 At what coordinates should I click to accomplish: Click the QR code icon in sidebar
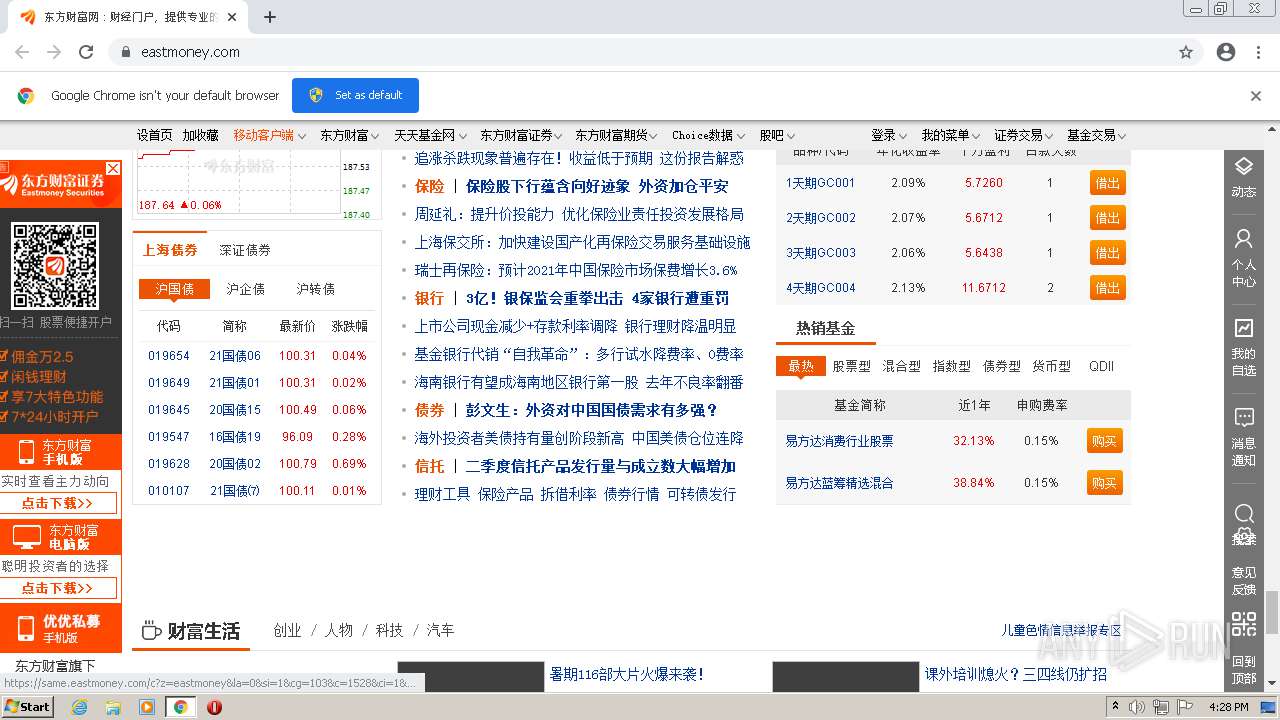1243,624
